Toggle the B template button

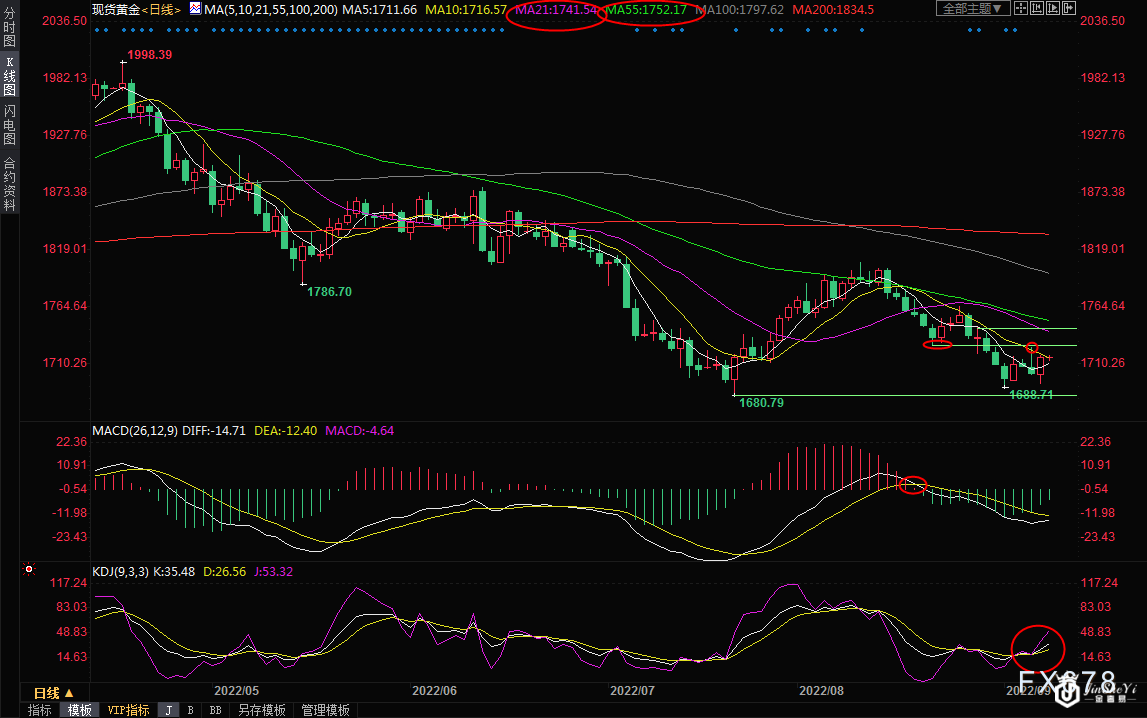pyautogui.click(x=190, y=710)
